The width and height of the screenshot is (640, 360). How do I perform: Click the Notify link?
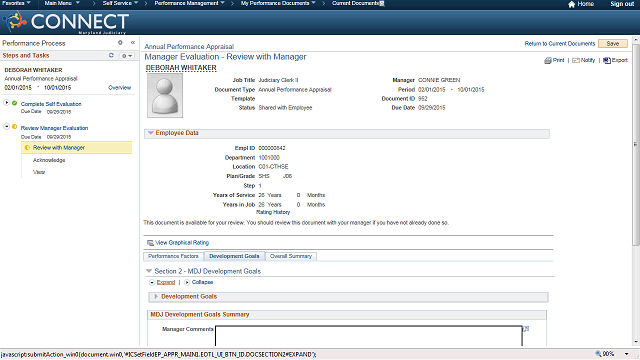tap(588, 60)
